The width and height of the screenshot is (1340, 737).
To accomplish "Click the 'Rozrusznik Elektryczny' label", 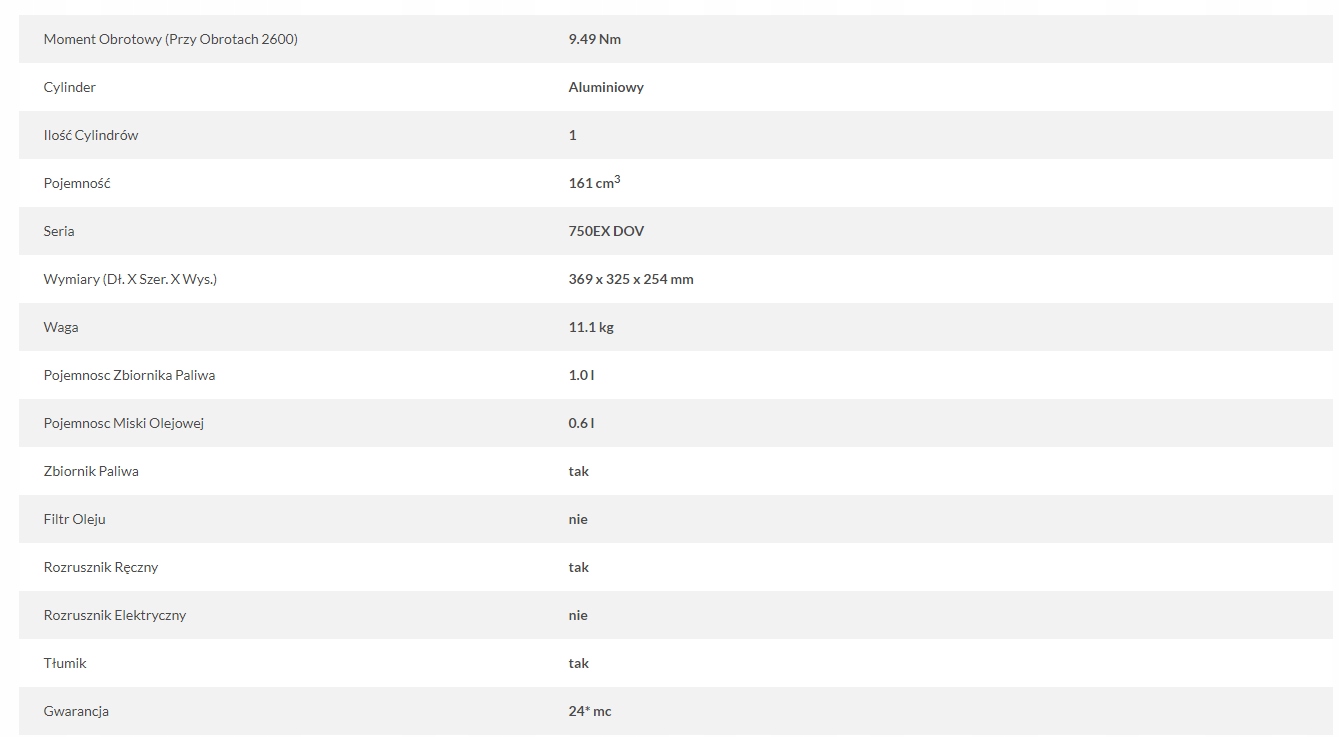I will [115, 615].
